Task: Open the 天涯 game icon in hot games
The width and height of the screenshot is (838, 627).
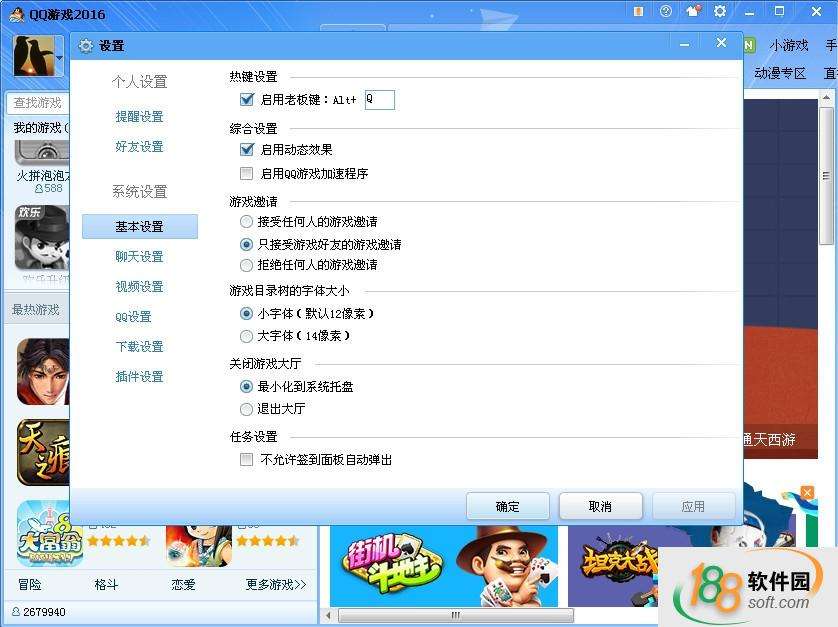Action: click(x=43, y=452)
